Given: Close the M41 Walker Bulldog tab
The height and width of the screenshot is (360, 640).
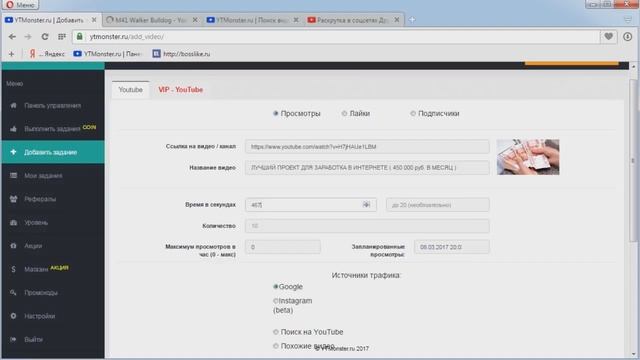Looking at the screenshot, I should [195, 20].
